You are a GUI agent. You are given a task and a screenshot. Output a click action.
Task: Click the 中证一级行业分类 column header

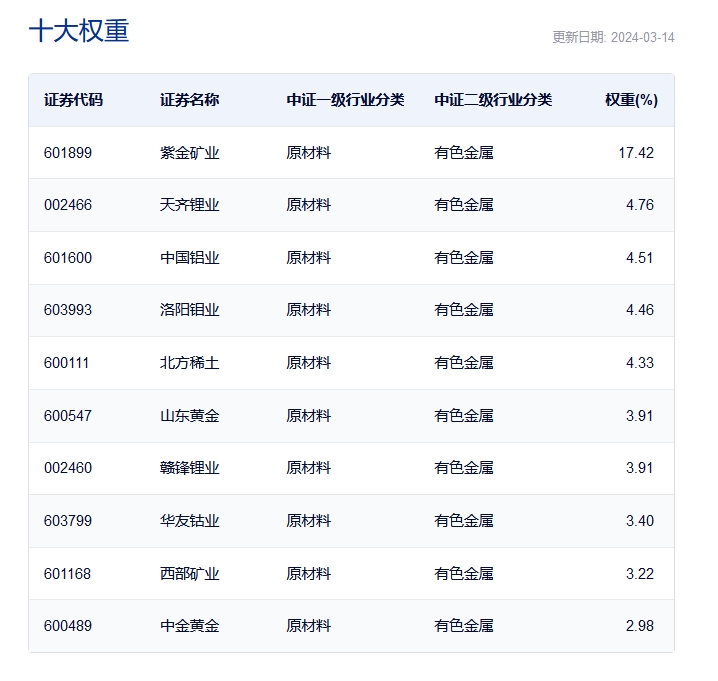point(345,100)
